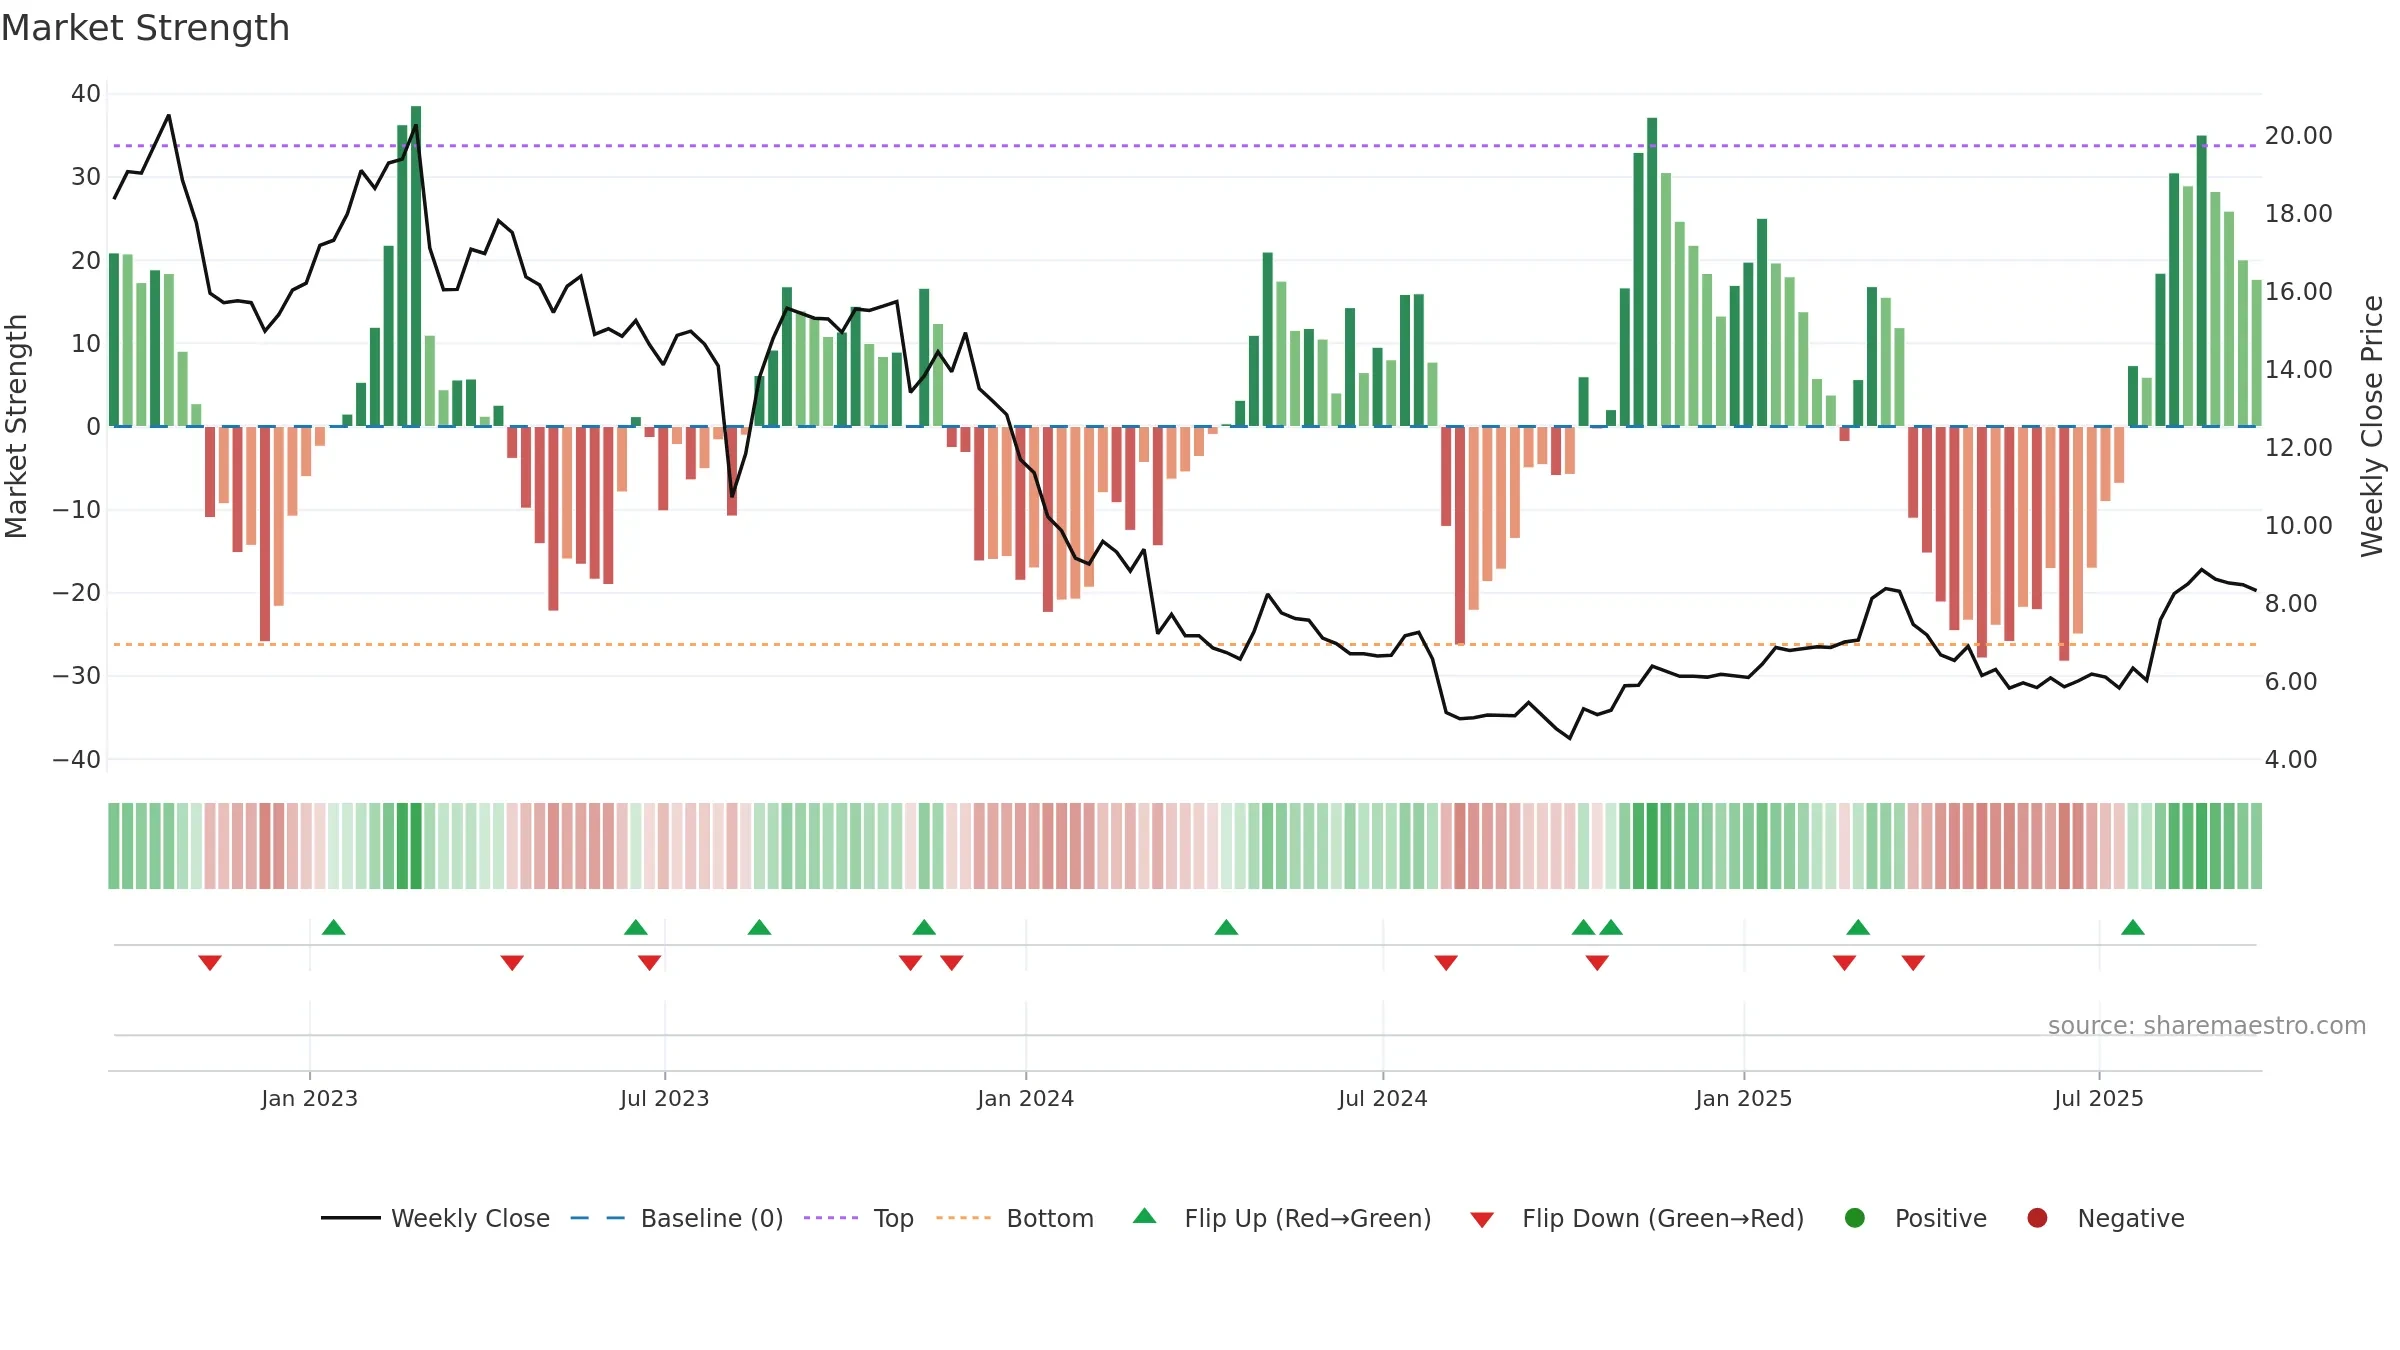Viewport: 2400px width, 1350px height.
Task: Click the Jul 2025 axis label
Action: point(2098,1098)
